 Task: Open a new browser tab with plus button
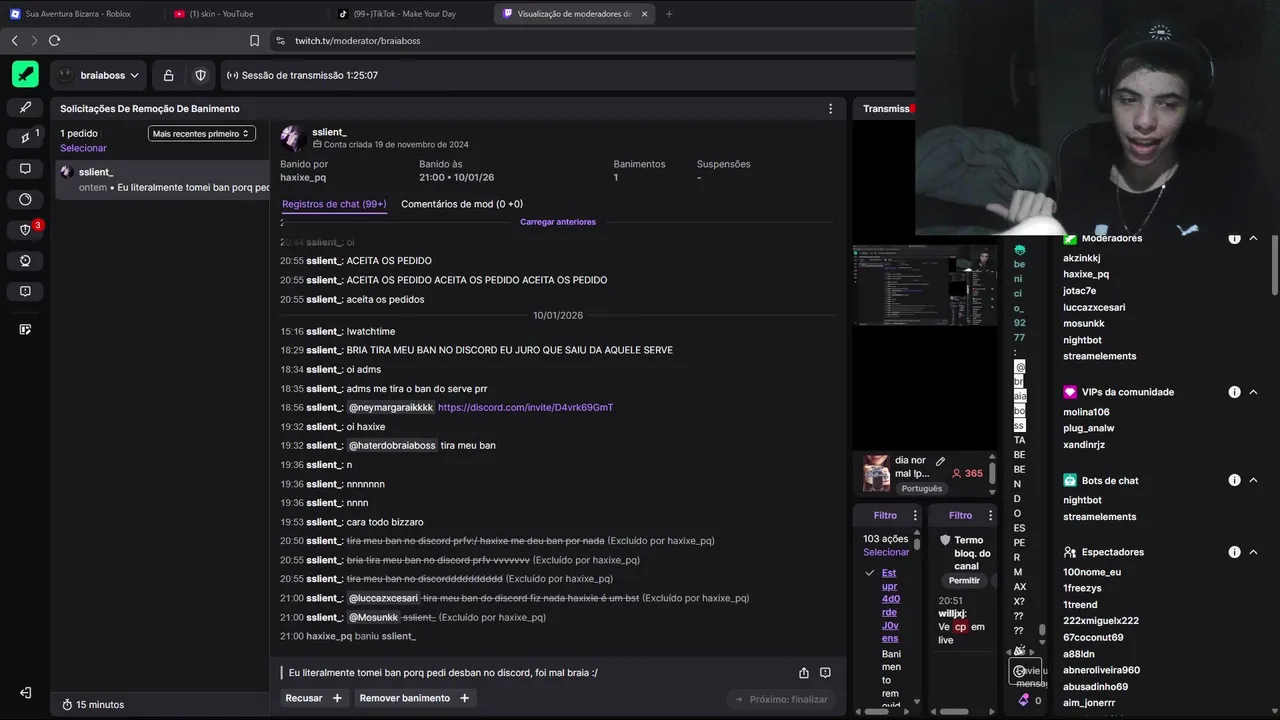(x=669, y=14)
